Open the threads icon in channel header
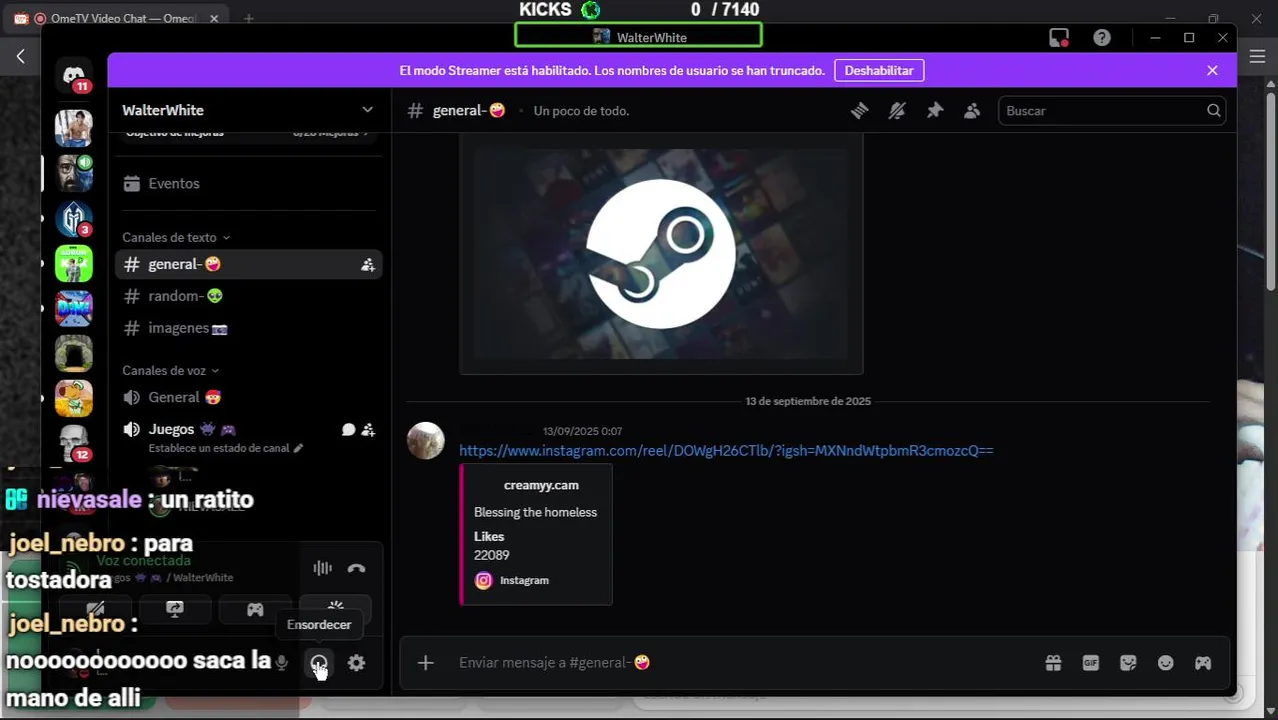The width and height of the screenshot is (1278, 720). coord(859,111)
